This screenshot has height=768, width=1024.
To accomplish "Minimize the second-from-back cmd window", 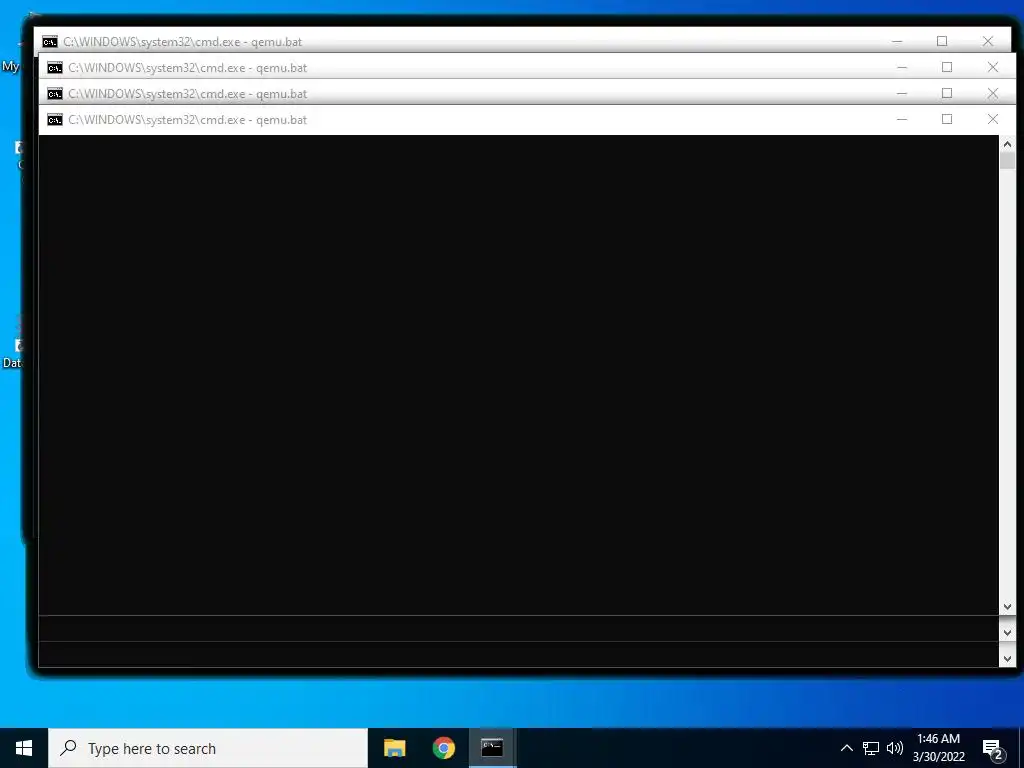I will [902, 67].
